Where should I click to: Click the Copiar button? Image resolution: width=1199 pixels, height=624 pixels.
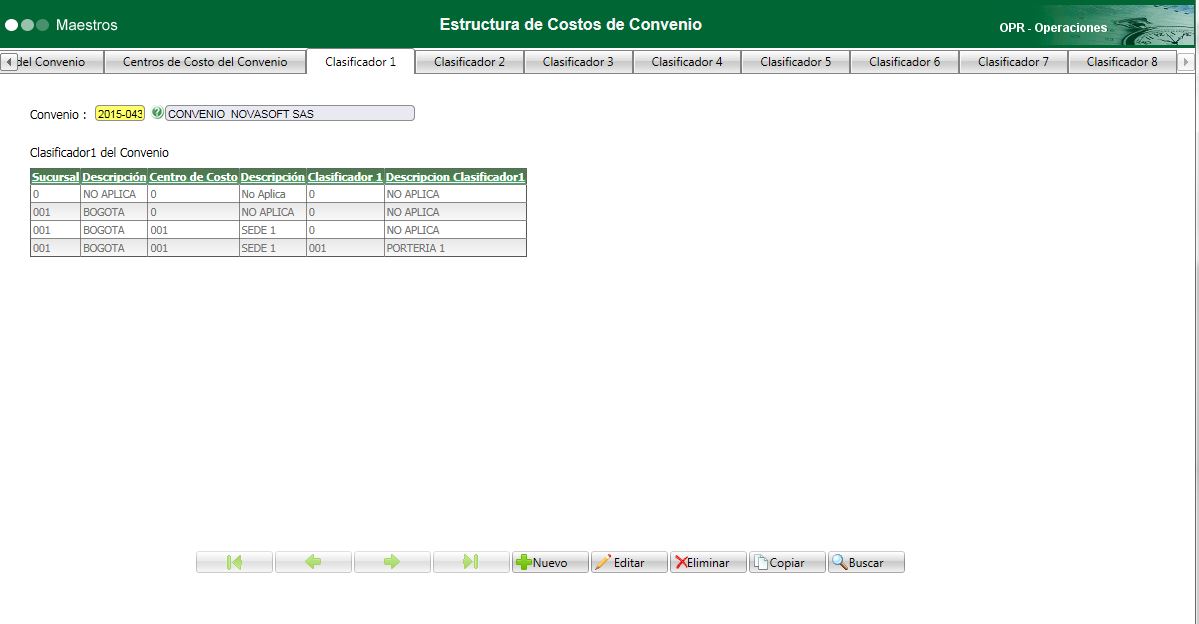[789, 561]
